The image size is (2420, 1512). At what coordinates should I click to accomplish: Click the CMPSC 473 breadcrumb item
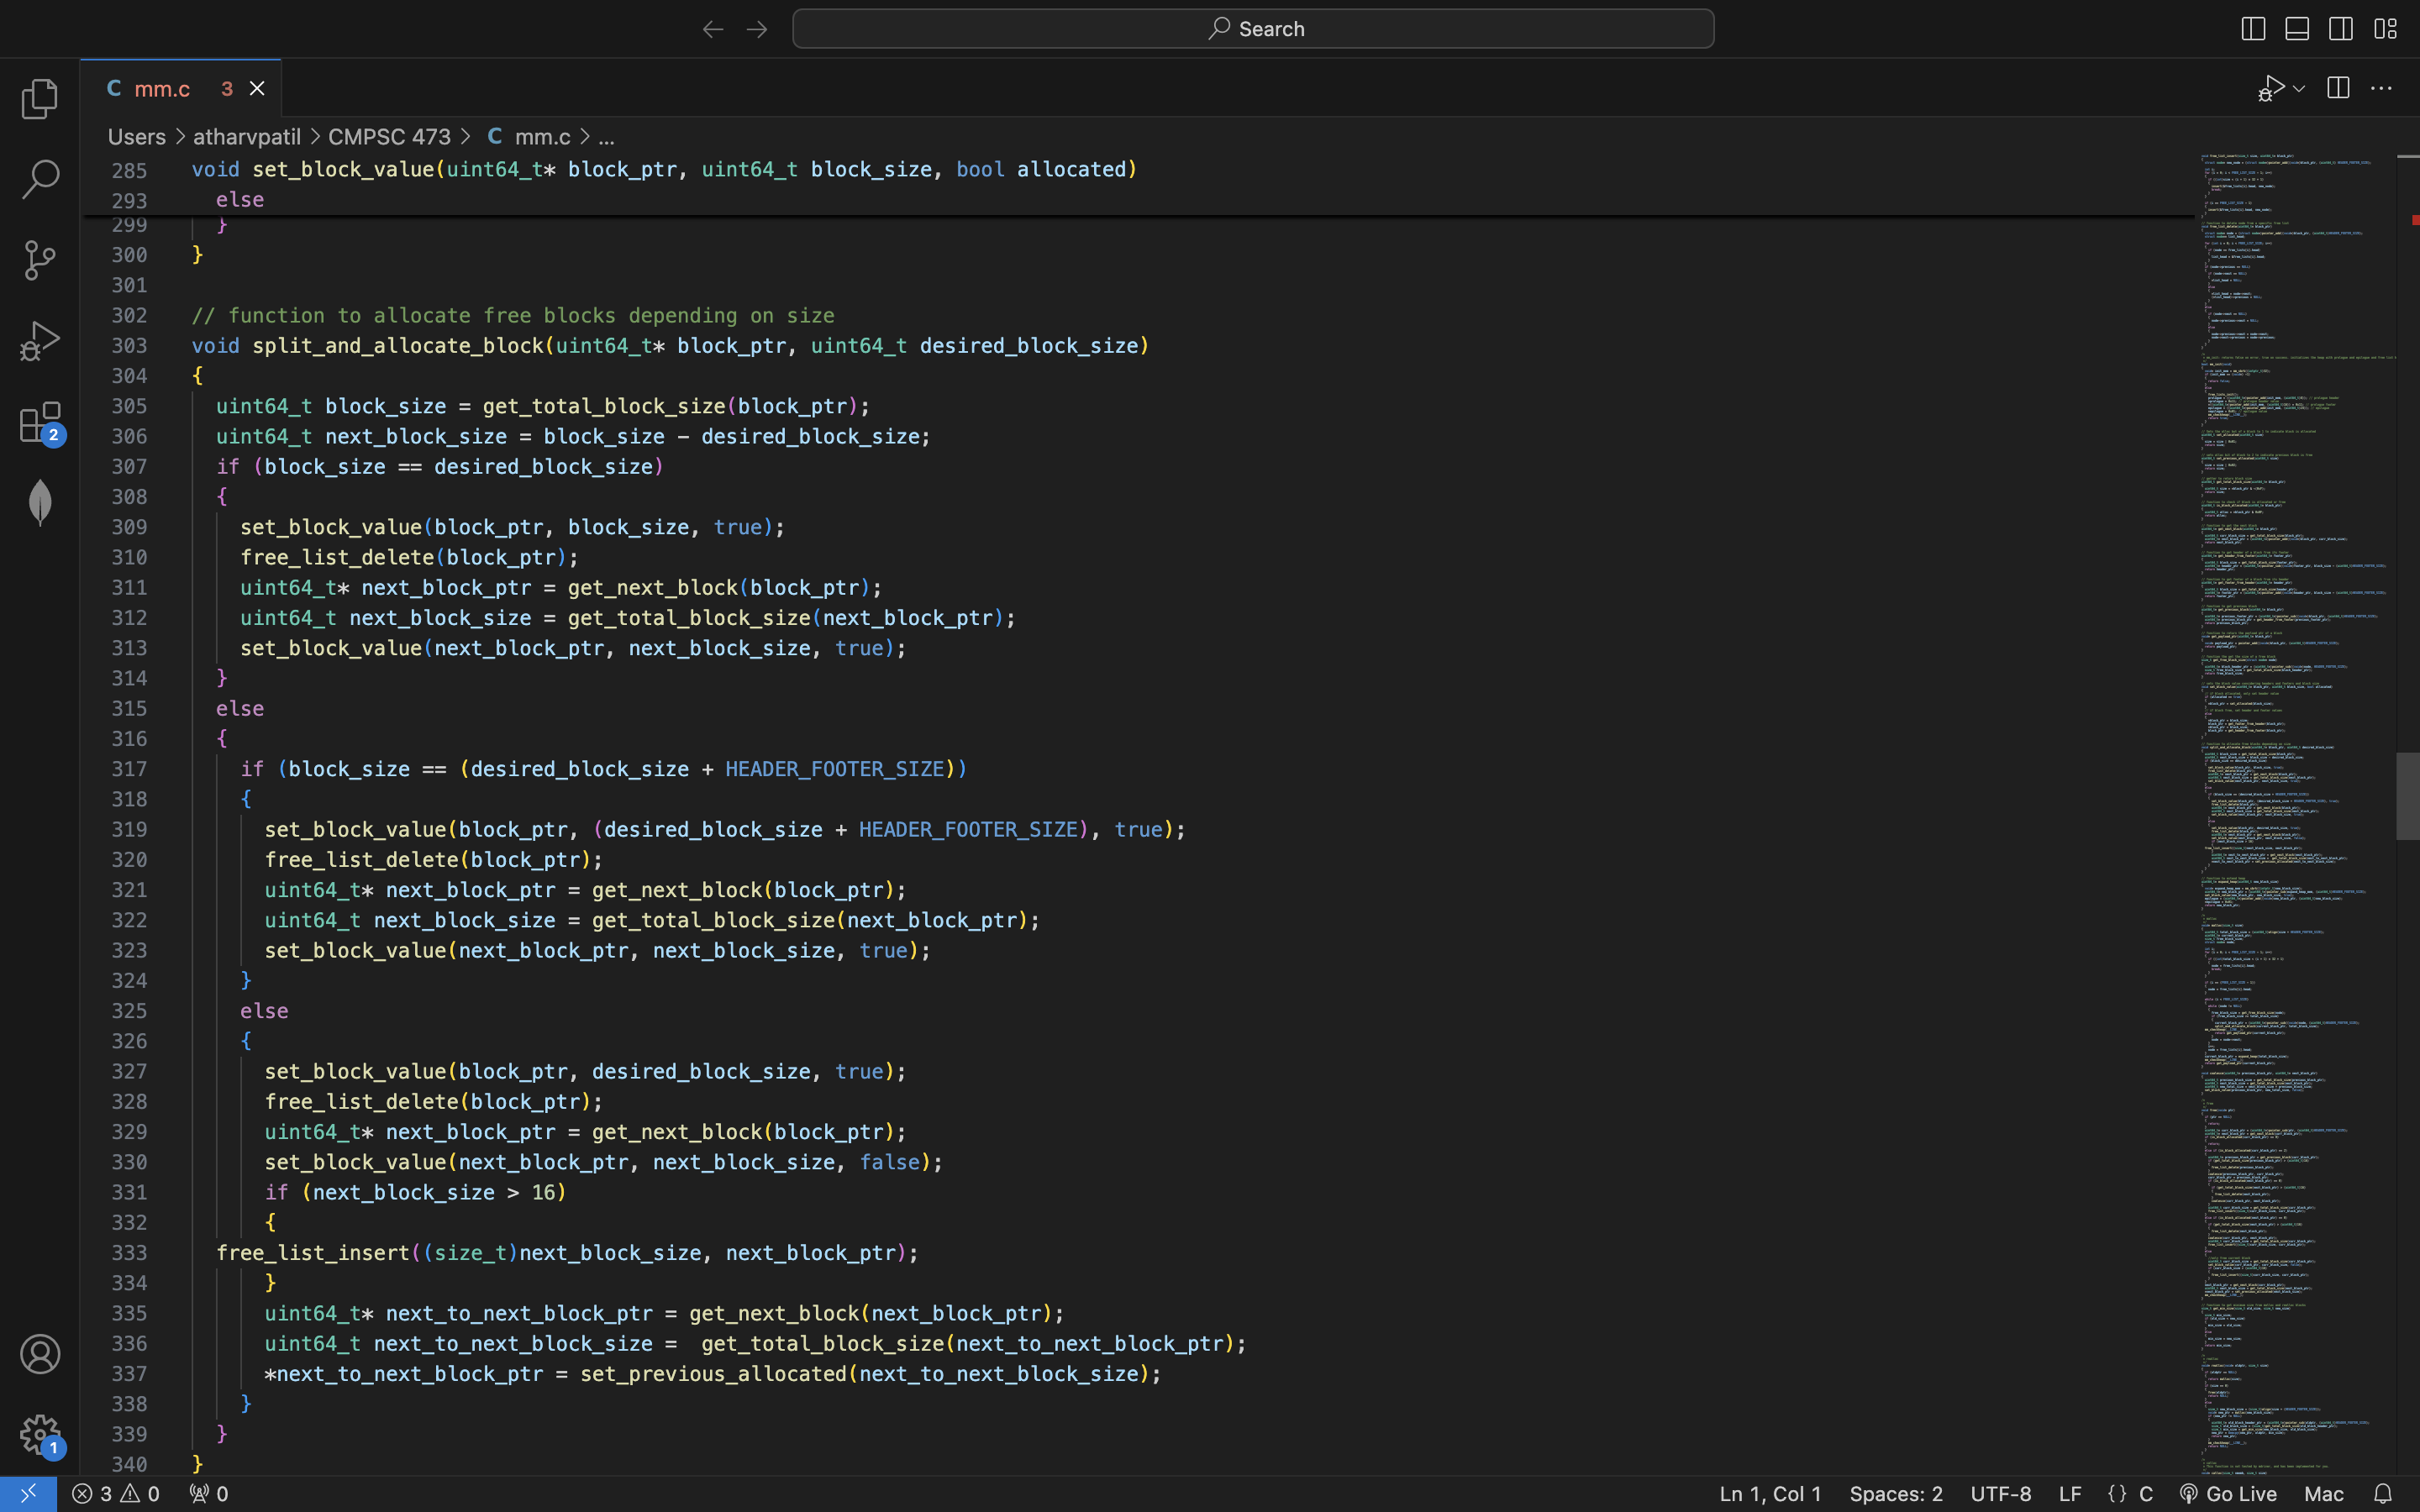tap(389, 137)
